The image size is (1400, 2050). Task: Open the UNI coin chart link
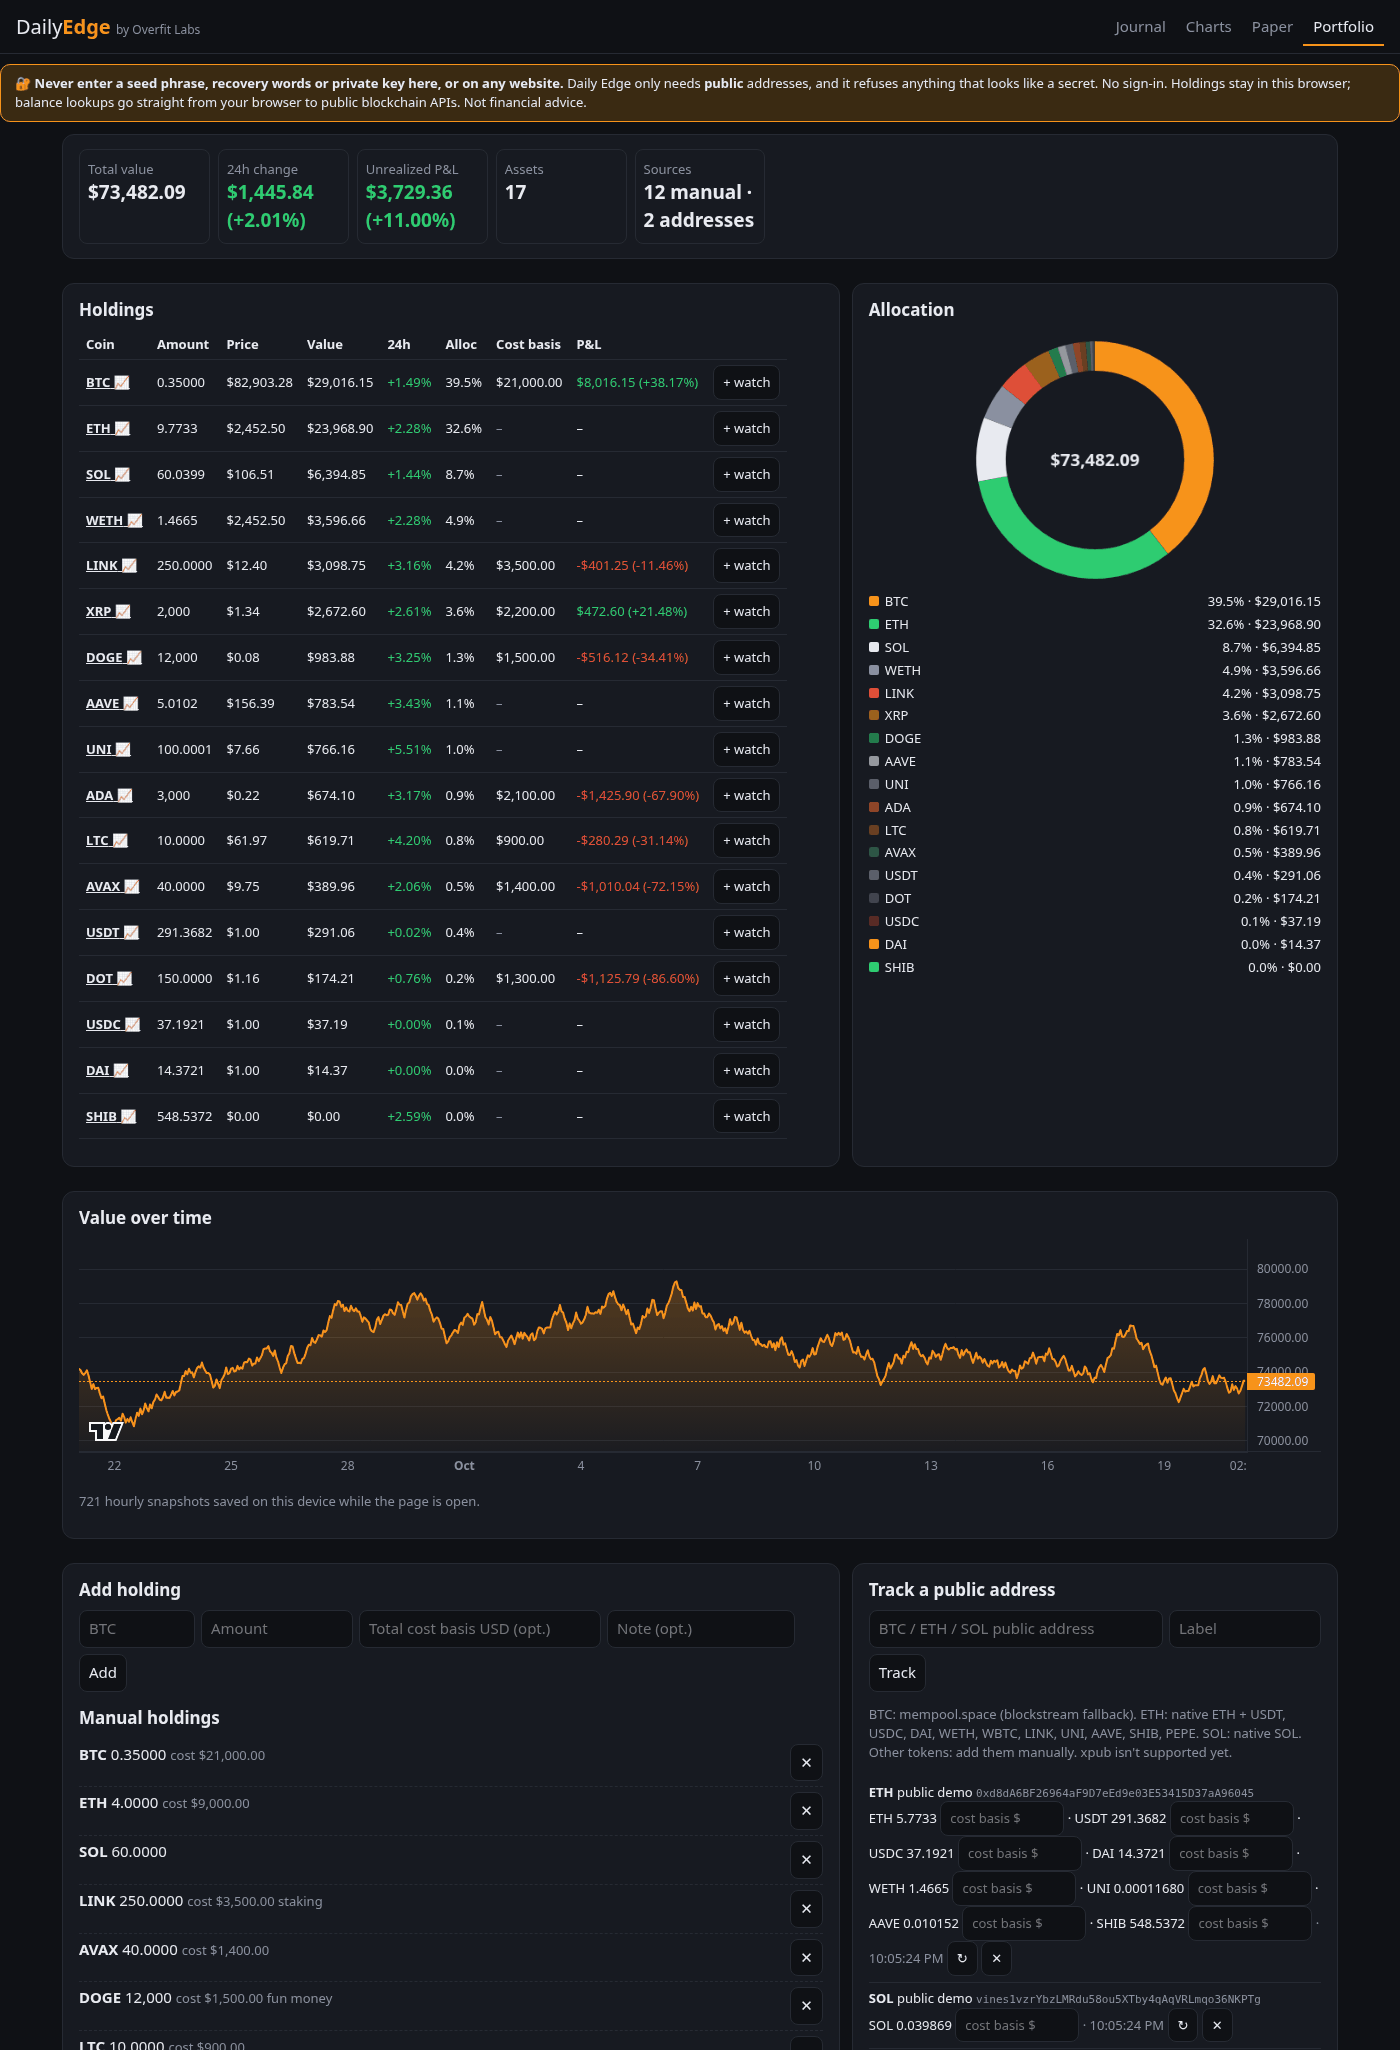tap(108, 750)
